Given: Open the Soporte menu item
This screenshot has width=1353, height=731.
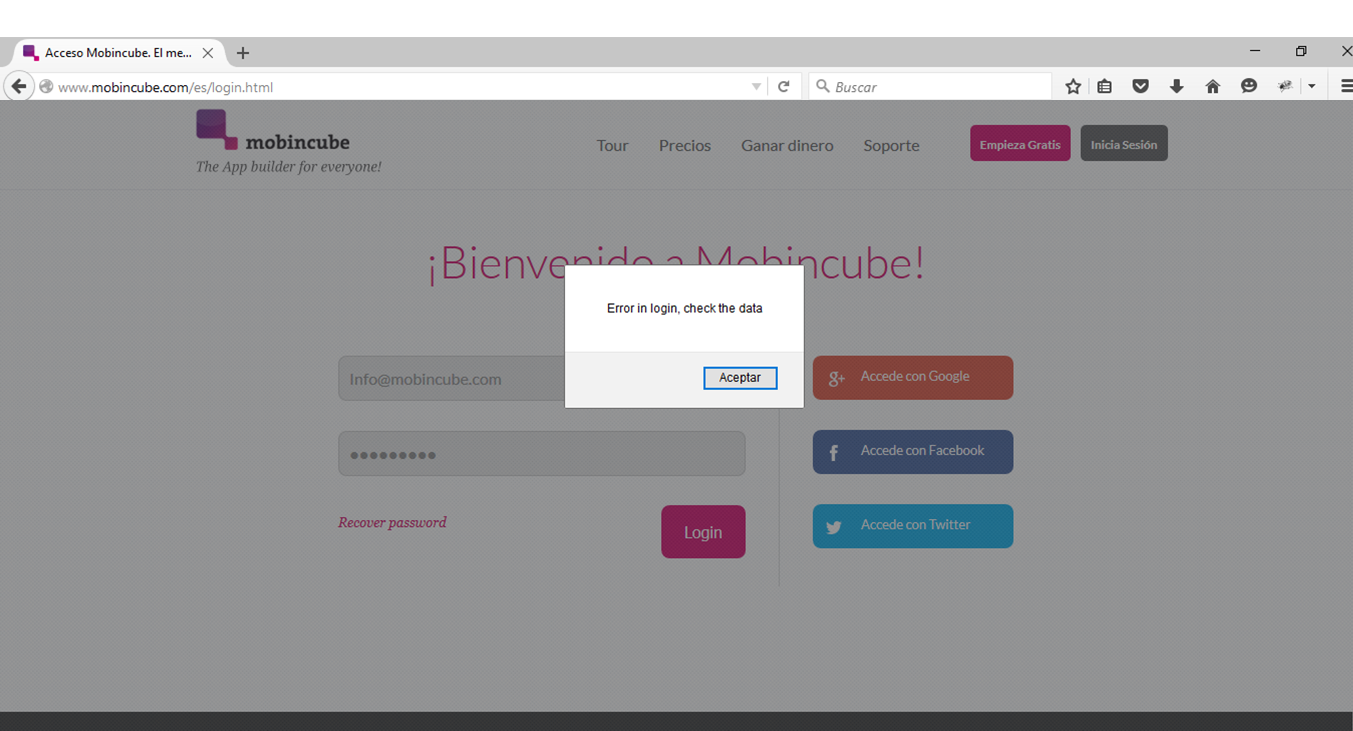Looking at the screenshot, I should pos(891,145).
